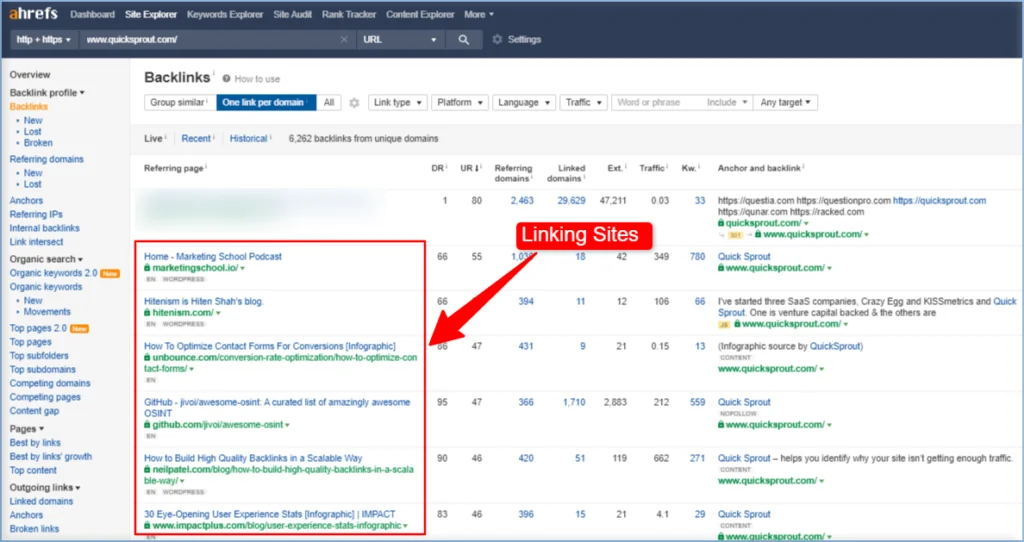
Task: Clear the URL field with the X icon
Action: (x=344, y=40)
